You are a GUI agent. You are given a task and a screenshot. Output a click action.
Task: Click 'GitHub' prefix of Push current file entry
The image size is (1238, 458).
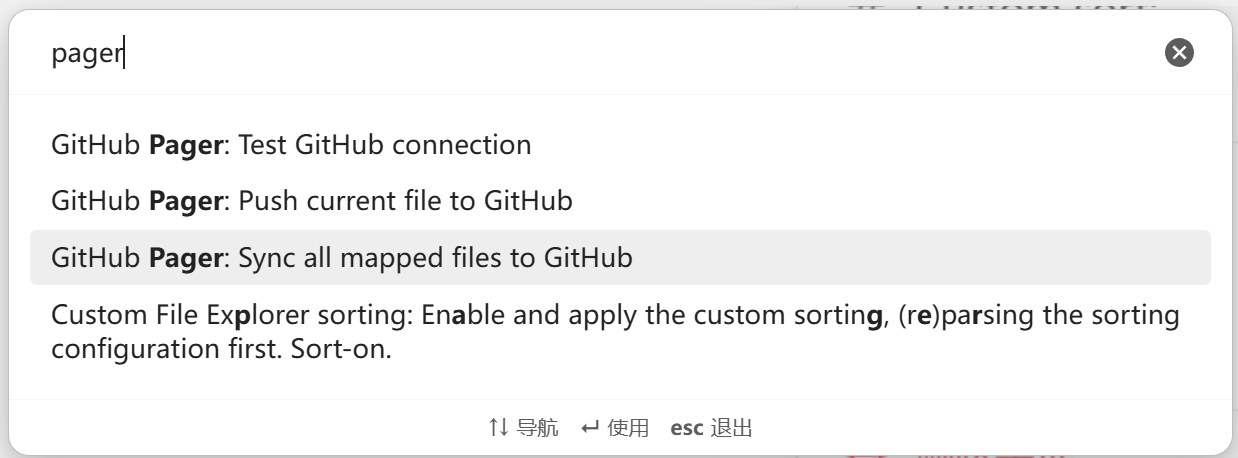[x=96, y=201]
